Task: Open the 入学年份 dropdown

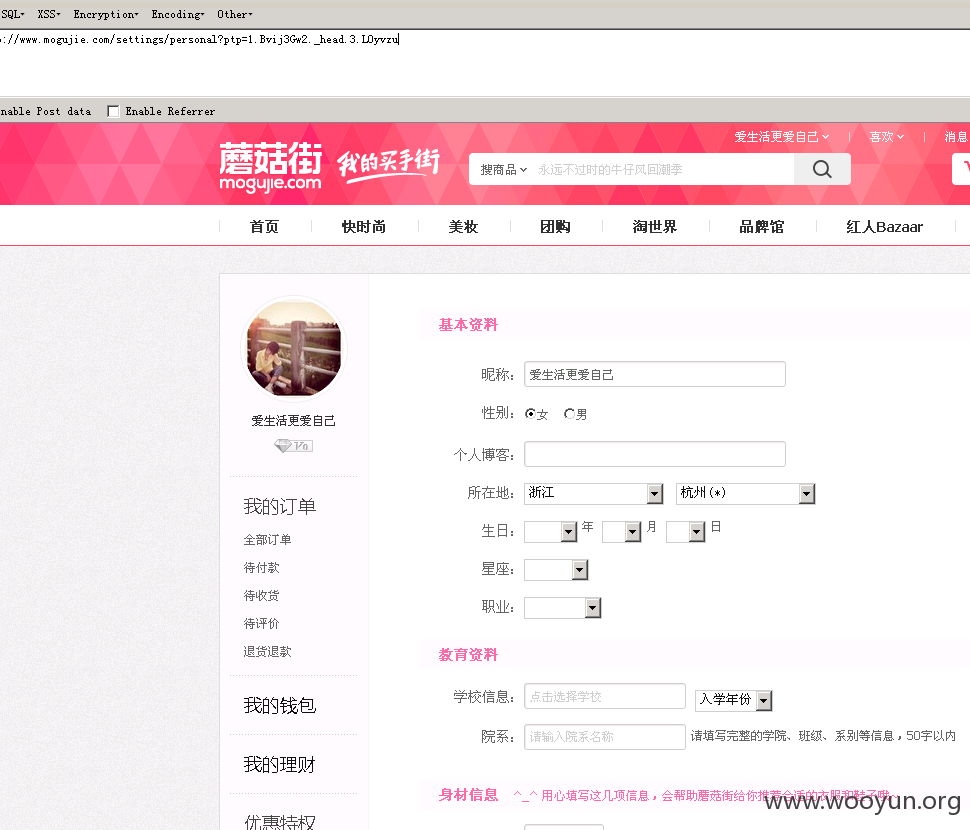Action: click(733, 700)
